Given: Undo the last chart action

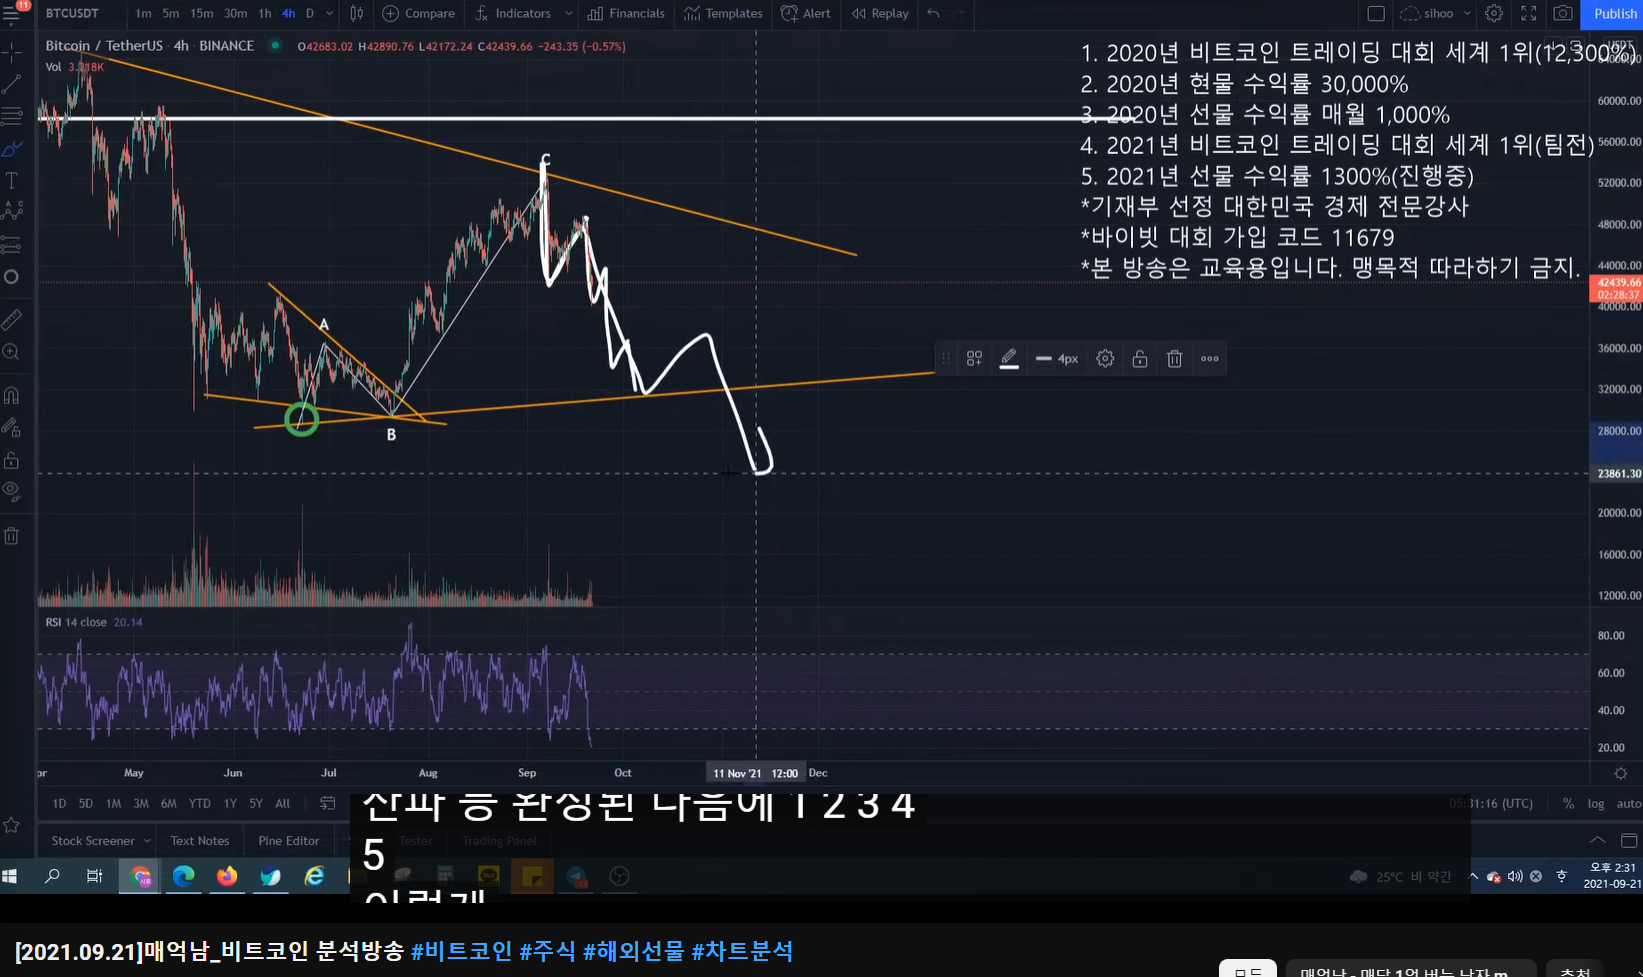Looking at the screenshot, I should pos(933,13).
